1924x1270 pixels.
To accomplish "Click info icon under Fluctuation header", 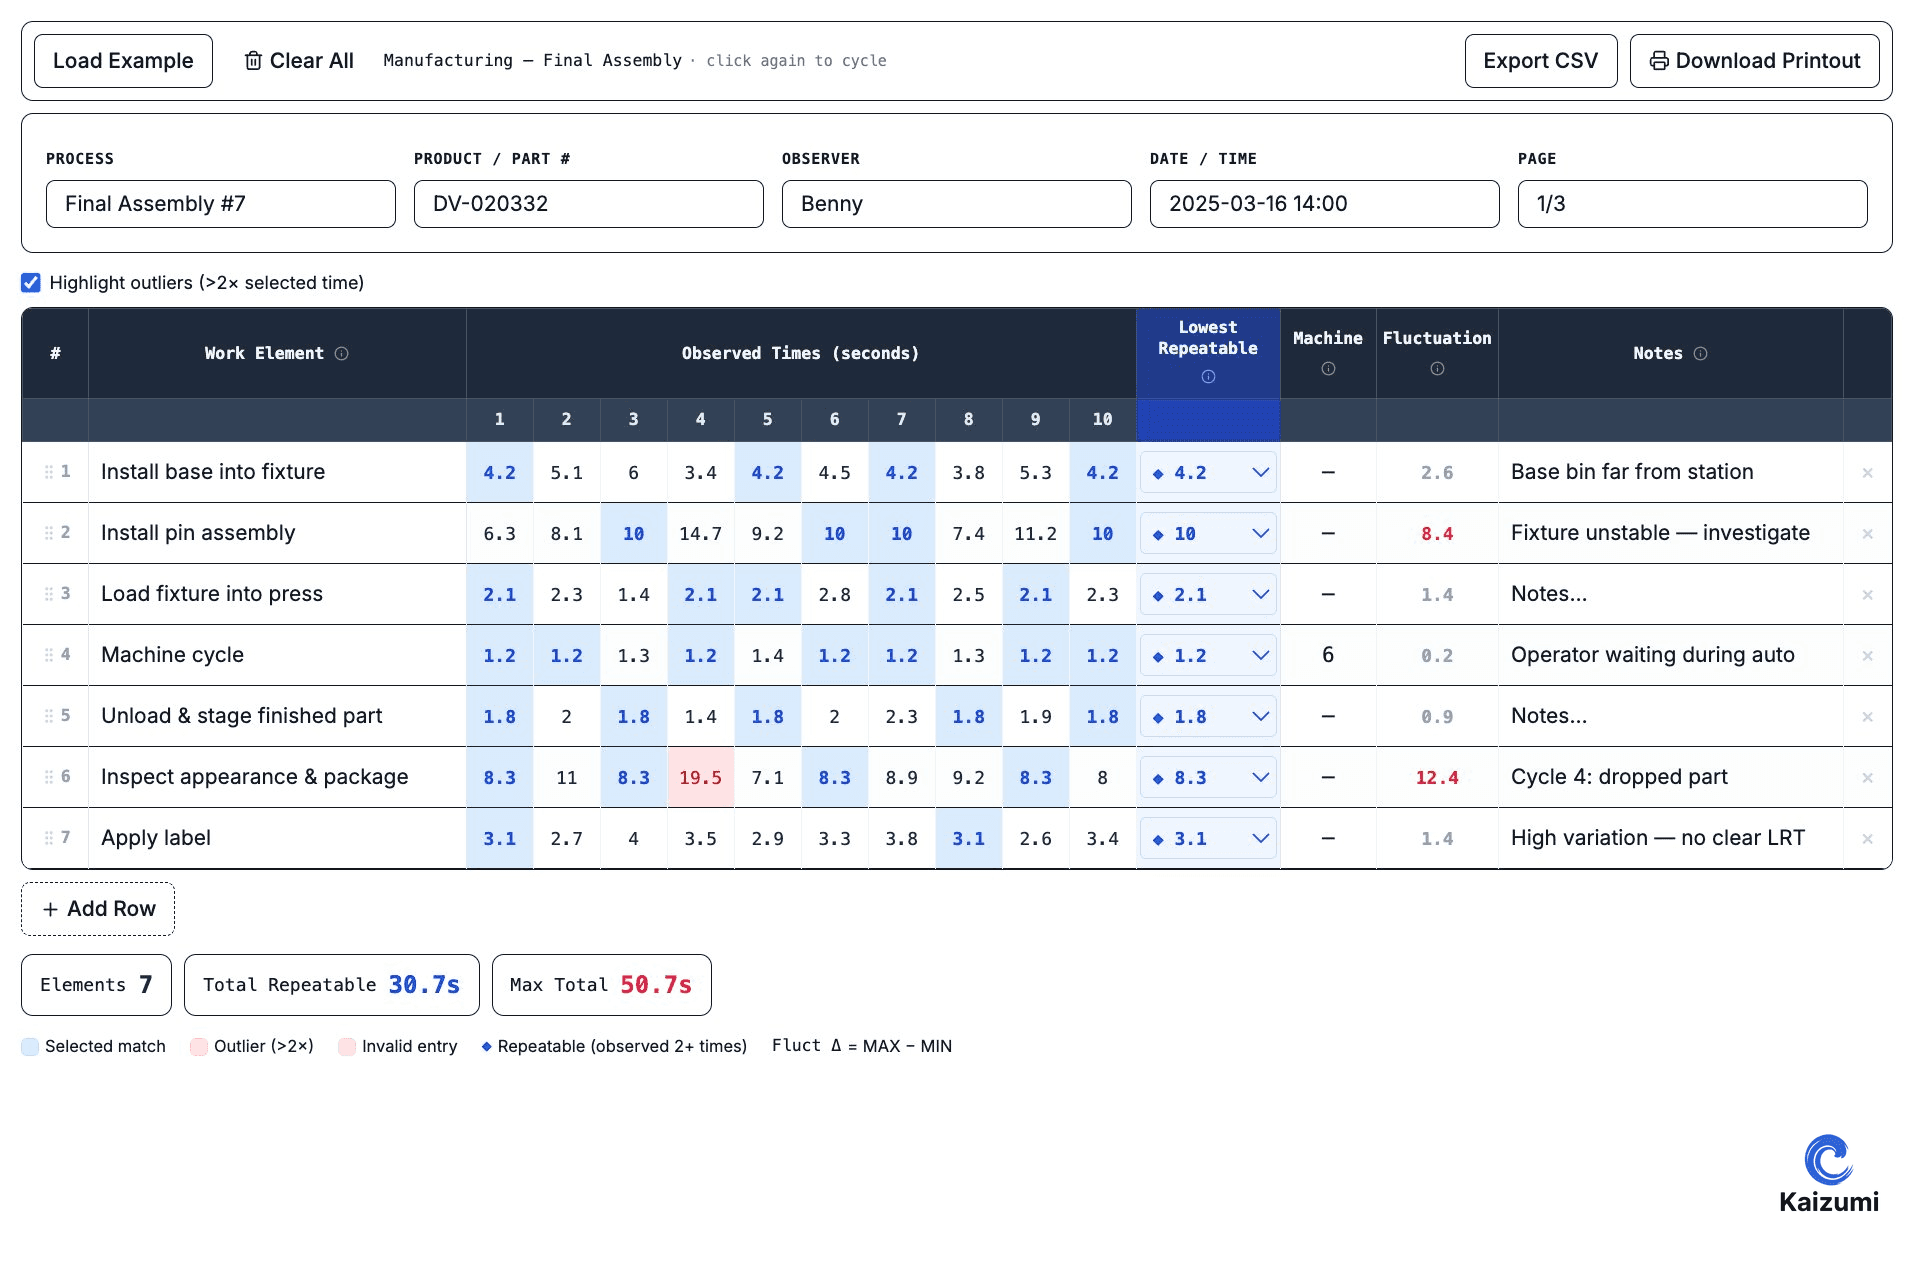I will point(1437,369).
